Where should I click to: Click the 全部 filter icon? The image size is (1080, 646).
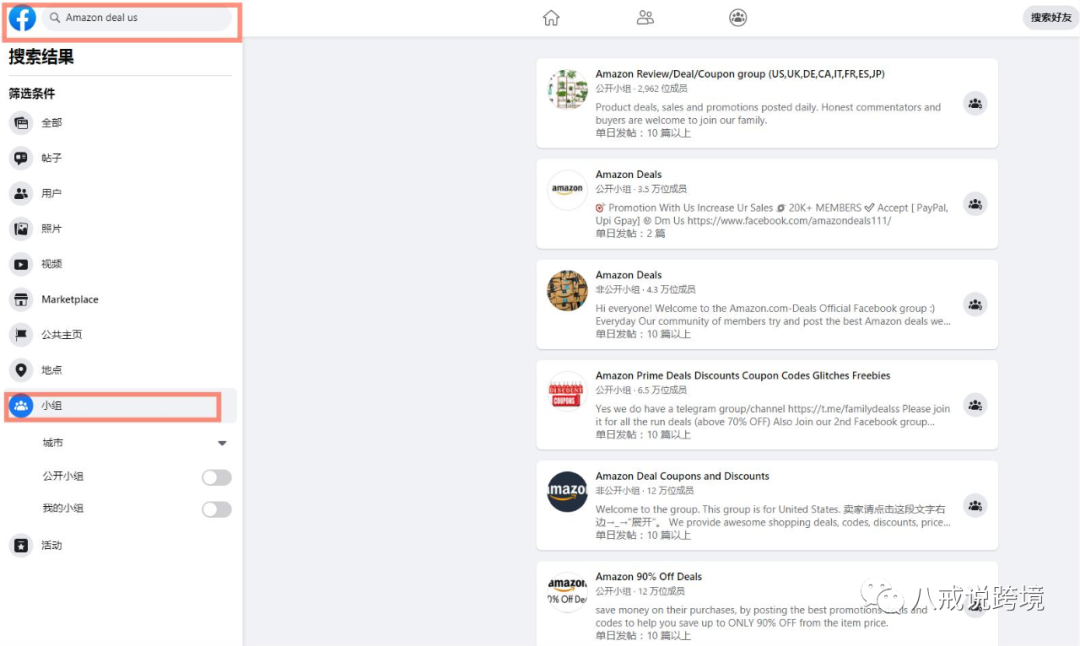coord(21,123)
